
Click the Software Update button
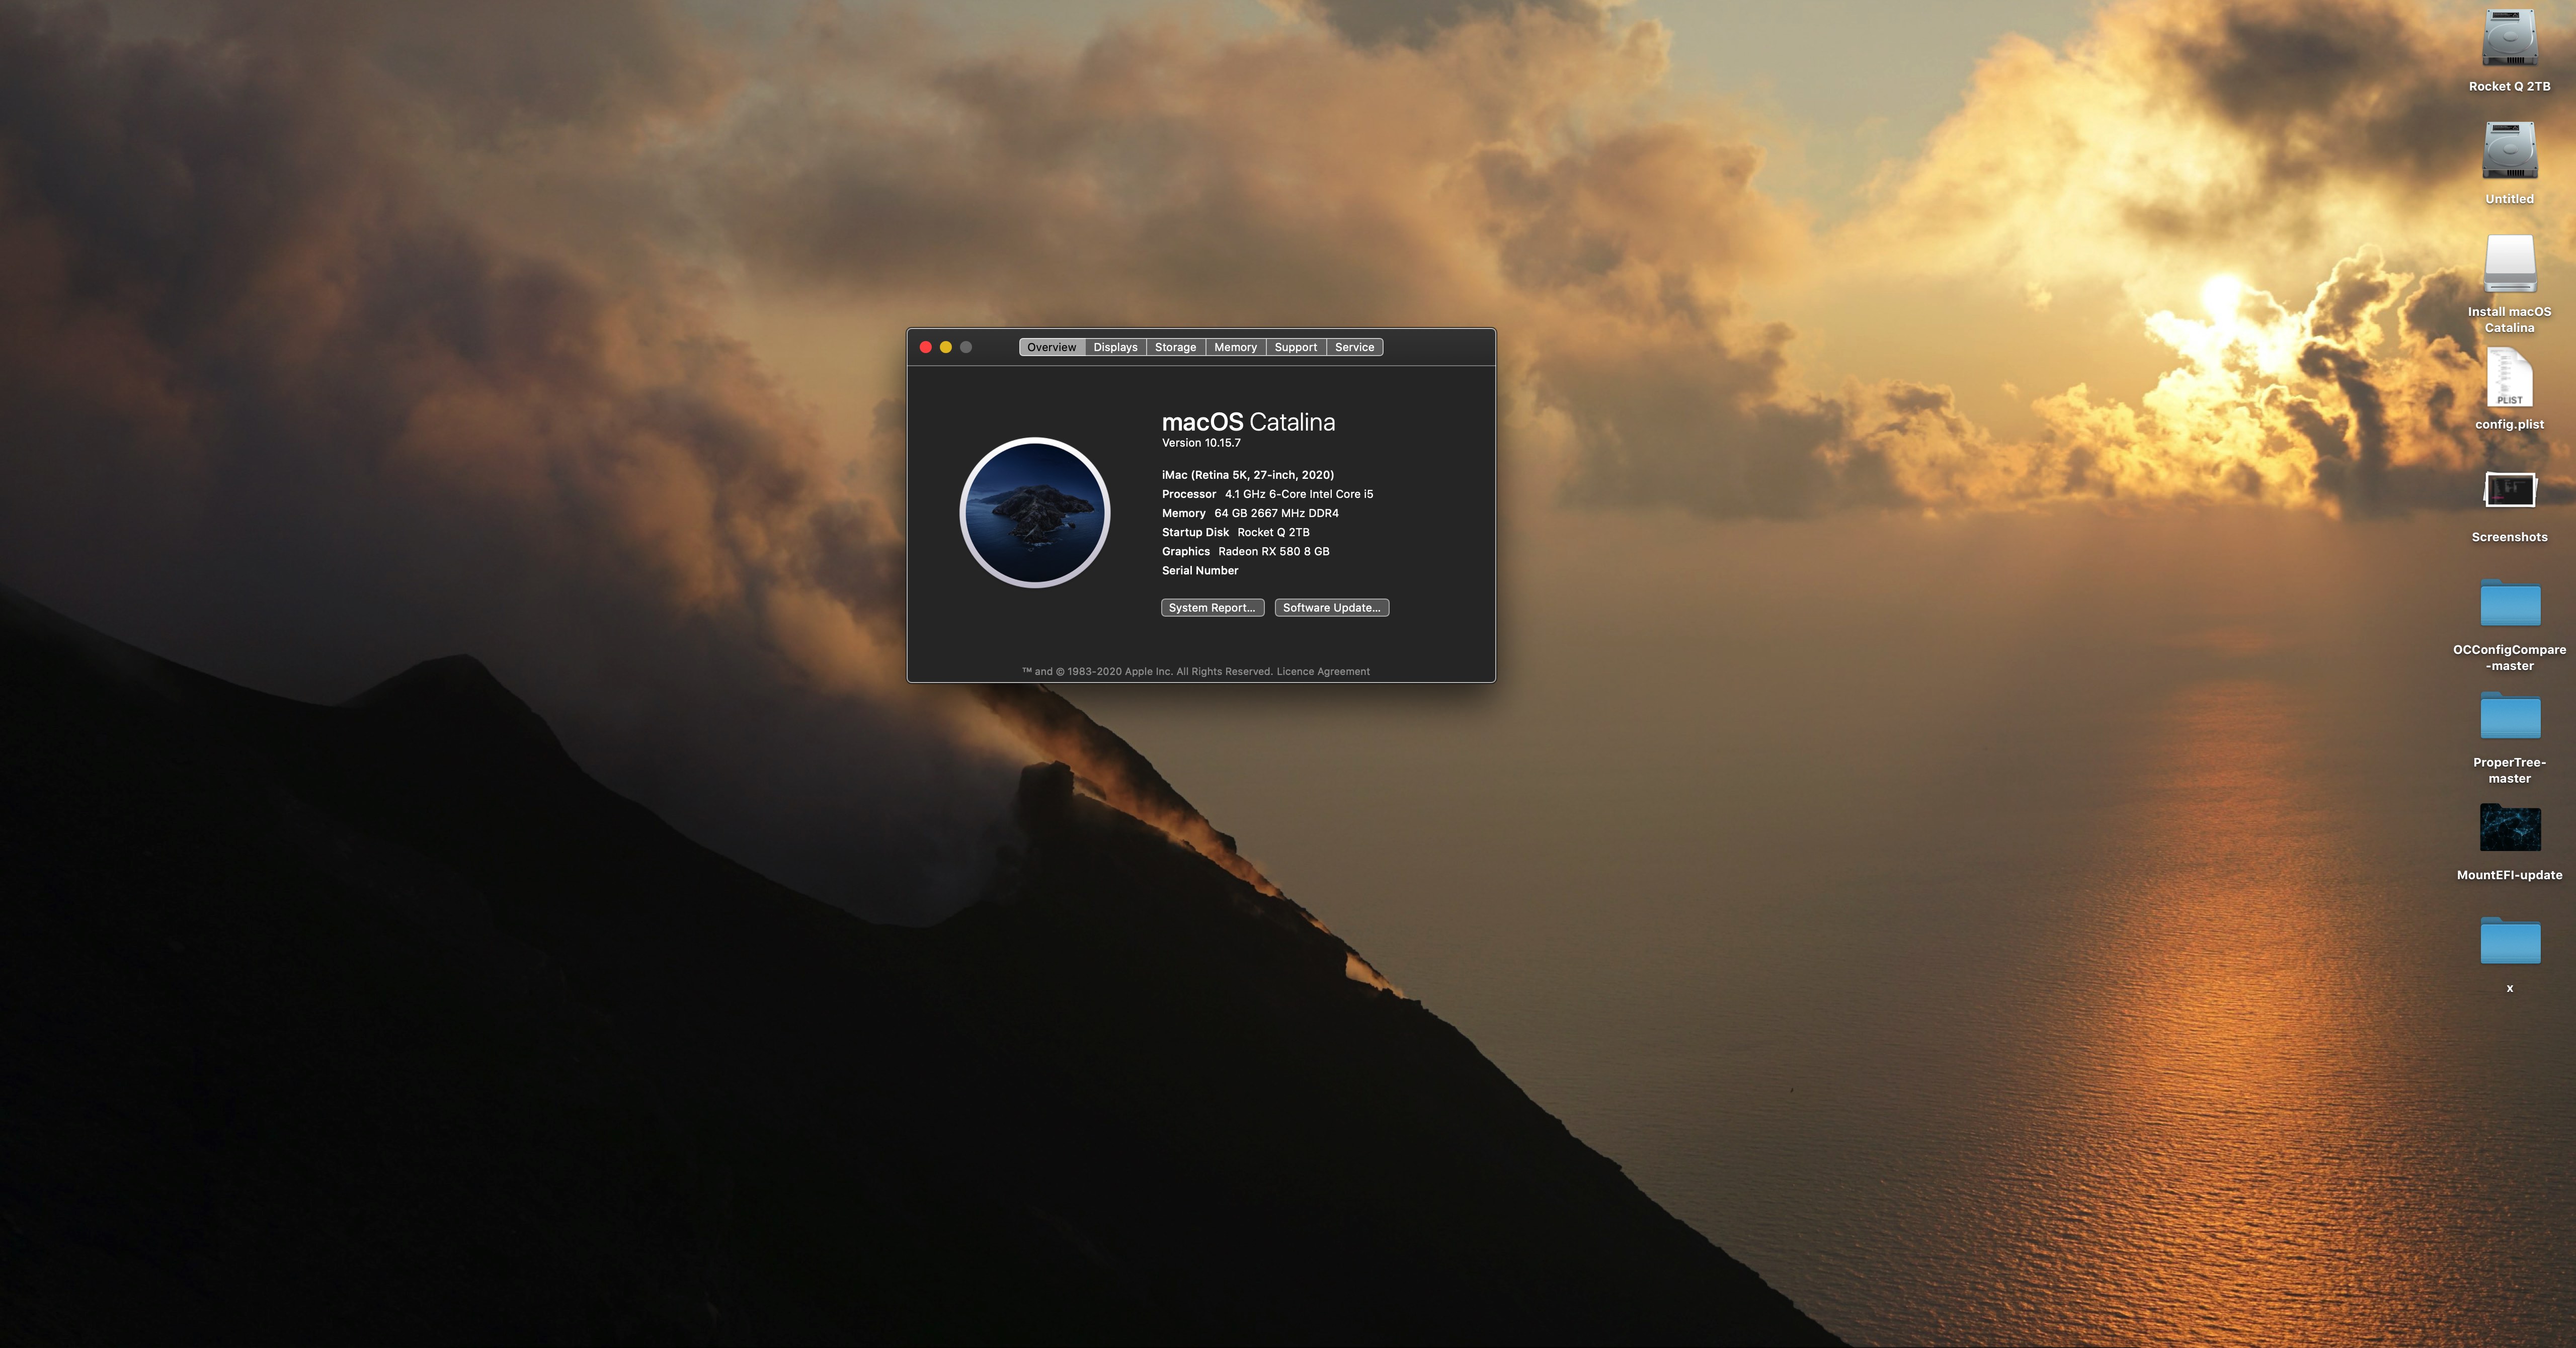pyautogui.click(x=1331, y=608)
